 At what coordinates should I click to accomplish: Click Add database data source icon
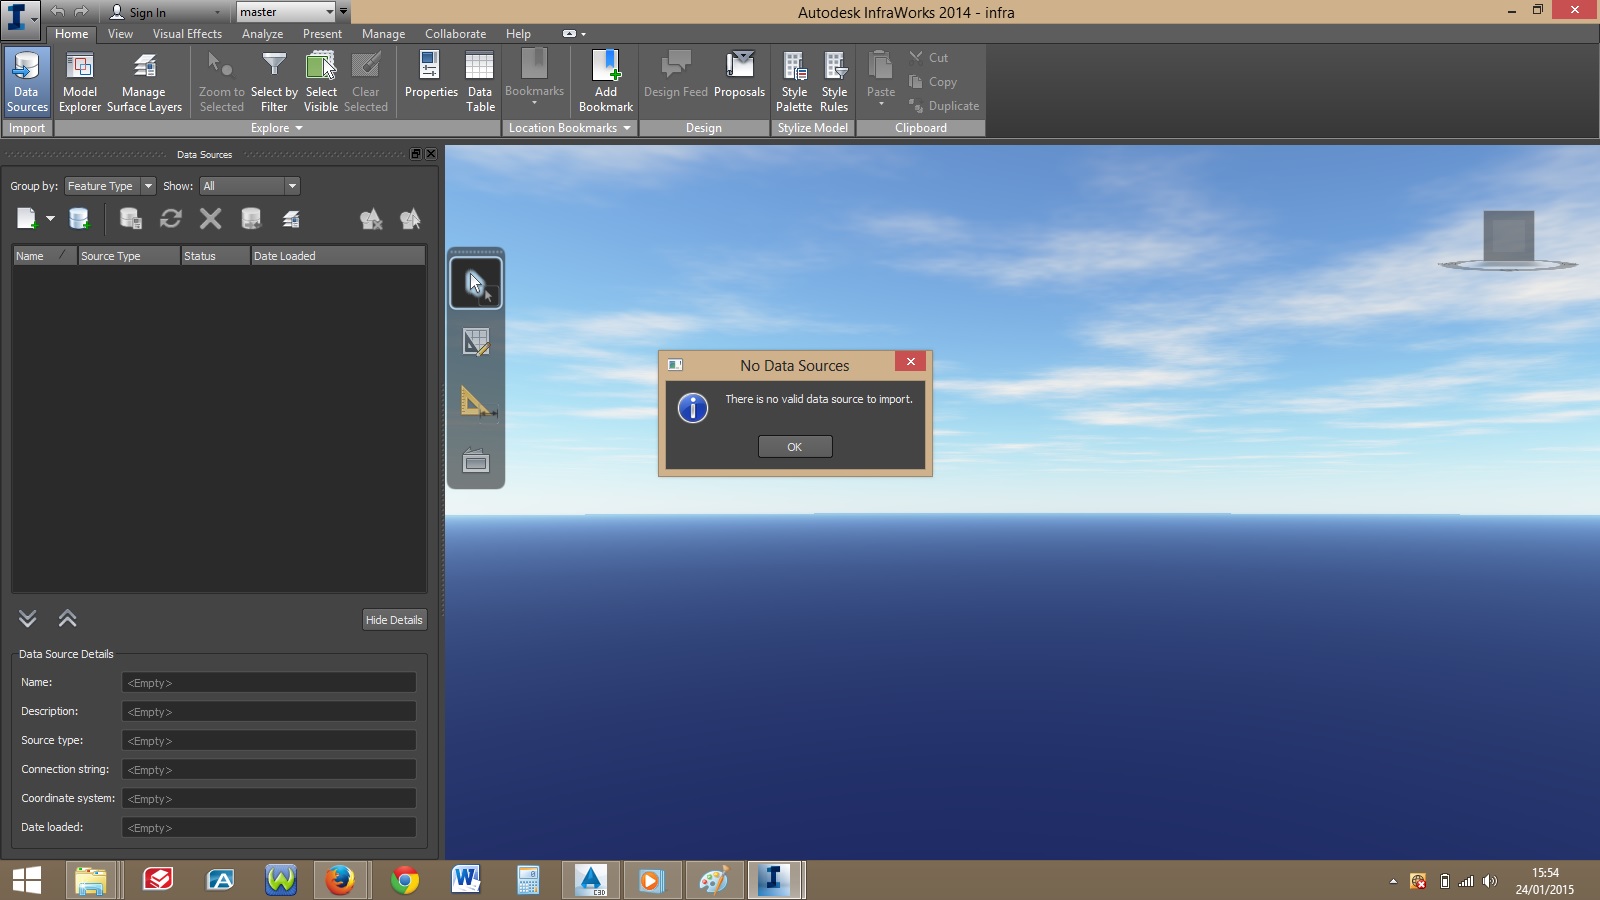(x=79, y=219)
